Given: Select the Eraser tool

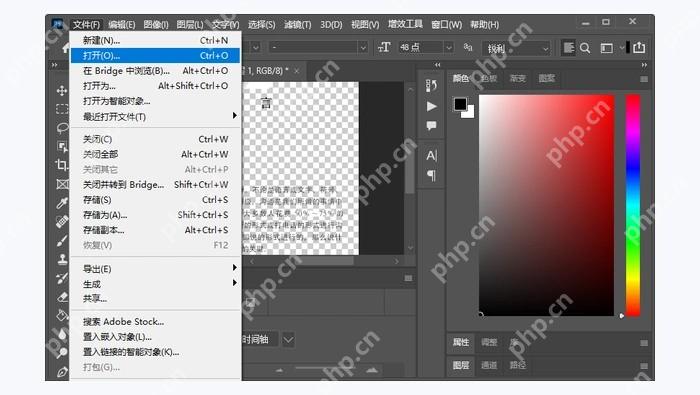Looking at the screenshot, I should tap(62, 297).
